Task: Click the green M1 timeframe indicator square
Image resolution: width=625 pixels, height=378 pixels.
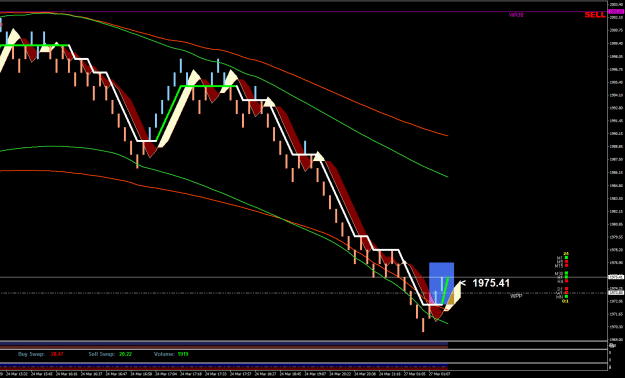Action: tap(566, 258)
